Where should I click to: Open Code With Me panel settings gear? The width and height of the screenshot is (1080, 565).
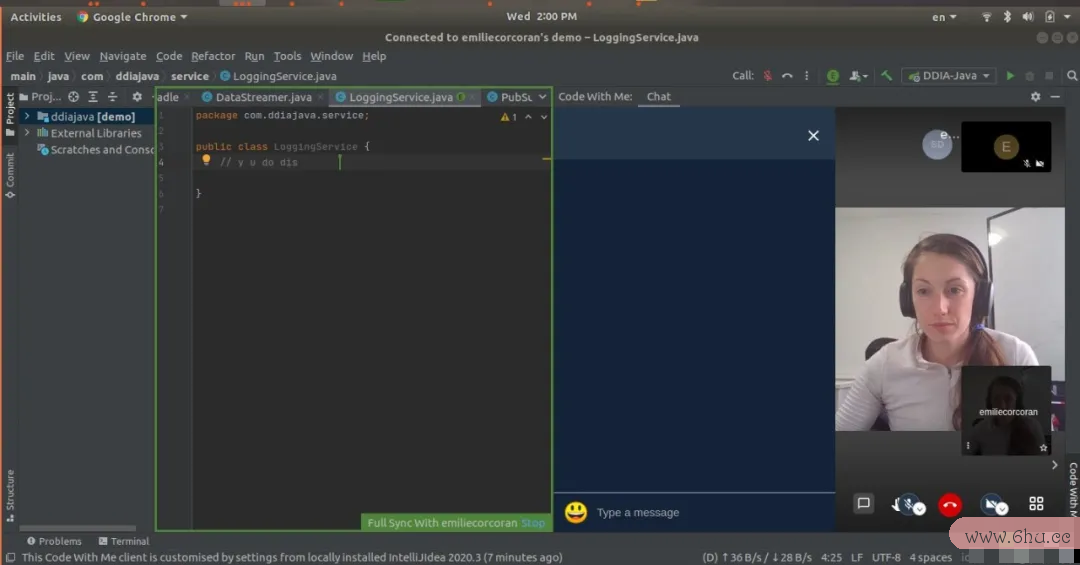coord(1035,96)
